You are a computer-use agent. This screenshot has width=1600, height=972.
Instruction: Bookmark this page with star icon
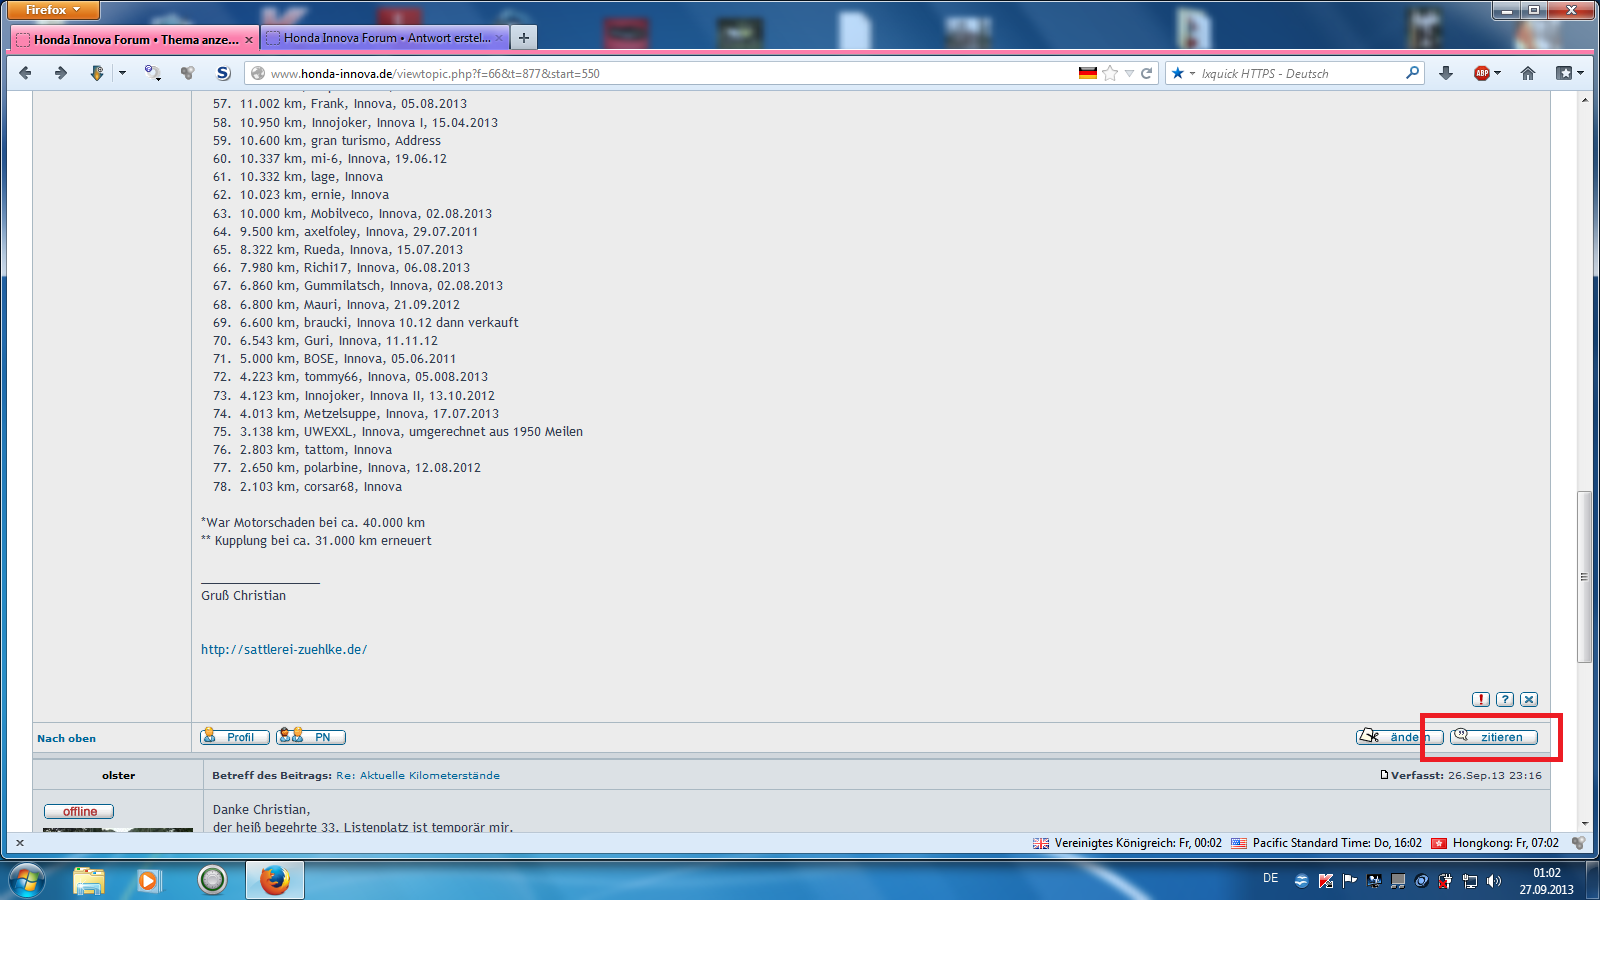click(1110, 73)
